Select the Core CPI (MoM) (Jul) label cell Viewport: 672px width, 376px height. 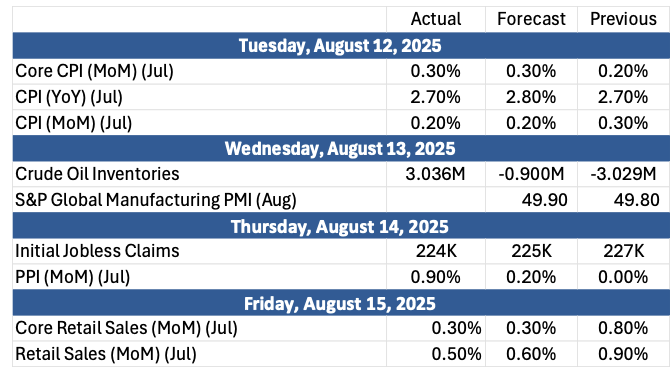tap(199, 71)
